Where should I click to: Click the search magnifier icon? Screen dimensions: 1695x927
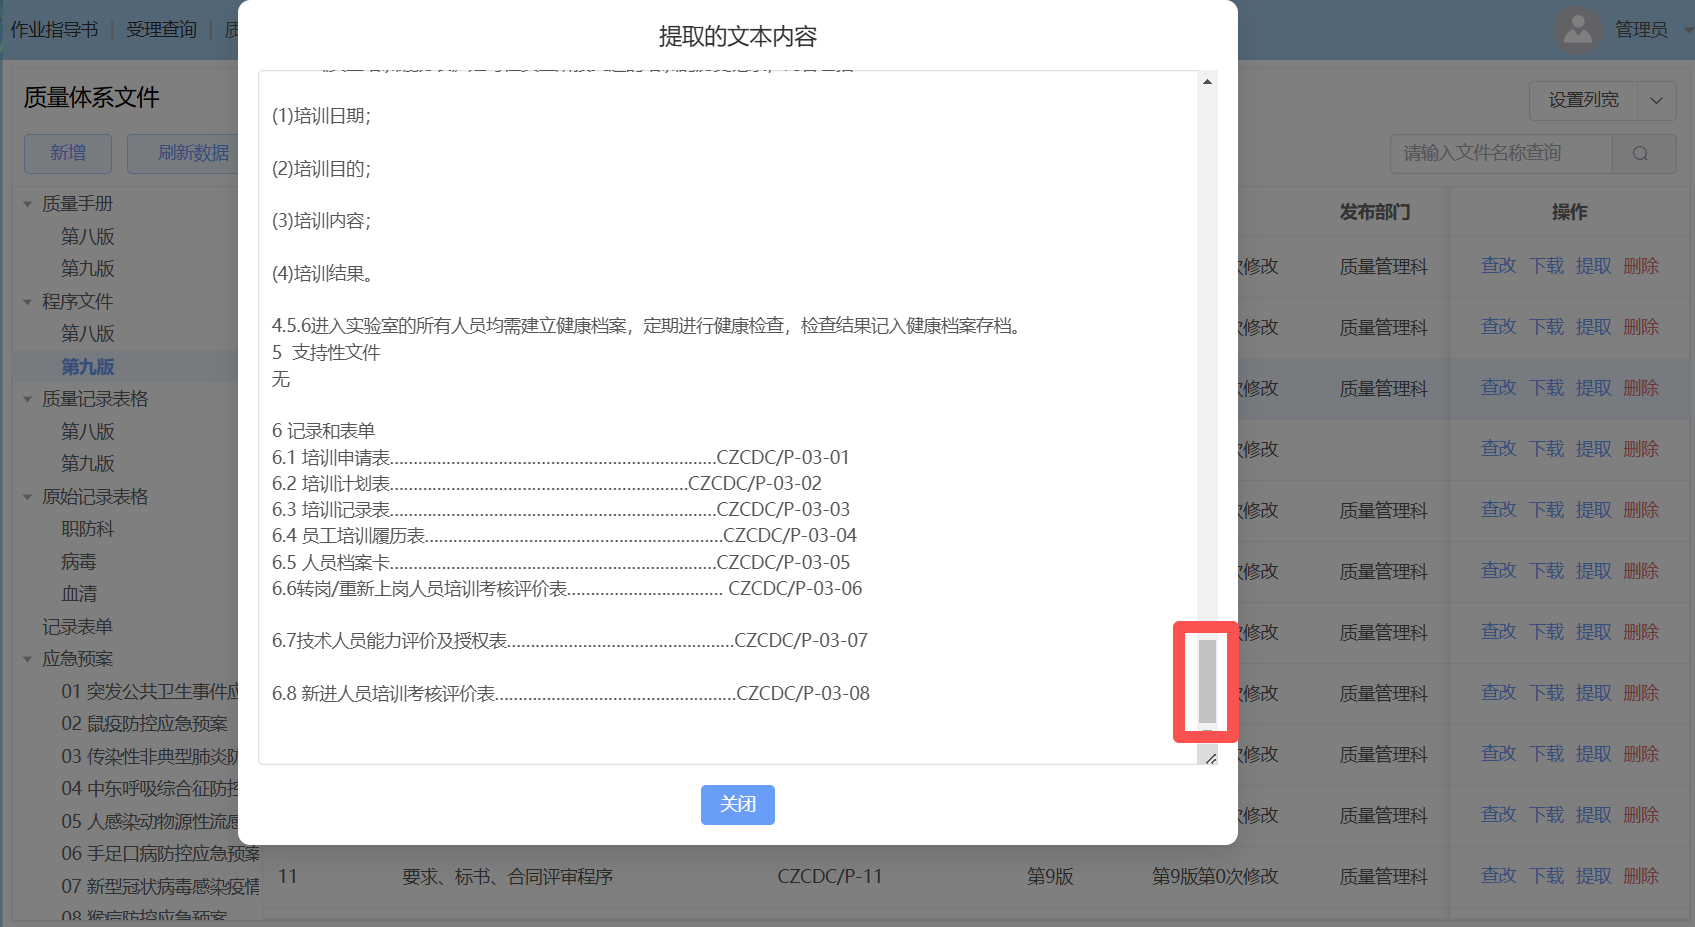coord(1640,153)
